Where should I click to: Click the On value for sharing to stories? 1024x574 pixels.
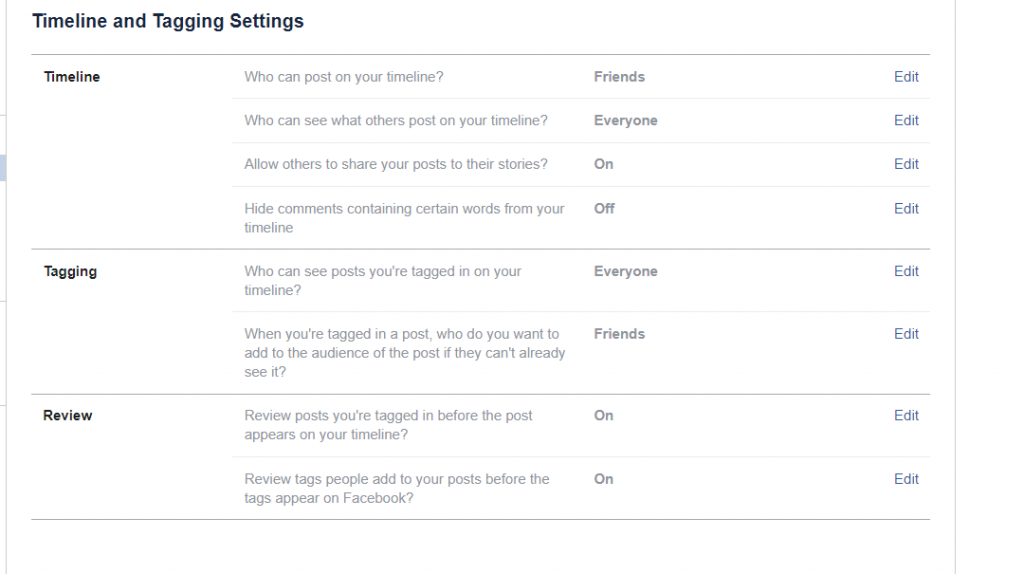tap(603, 164)
